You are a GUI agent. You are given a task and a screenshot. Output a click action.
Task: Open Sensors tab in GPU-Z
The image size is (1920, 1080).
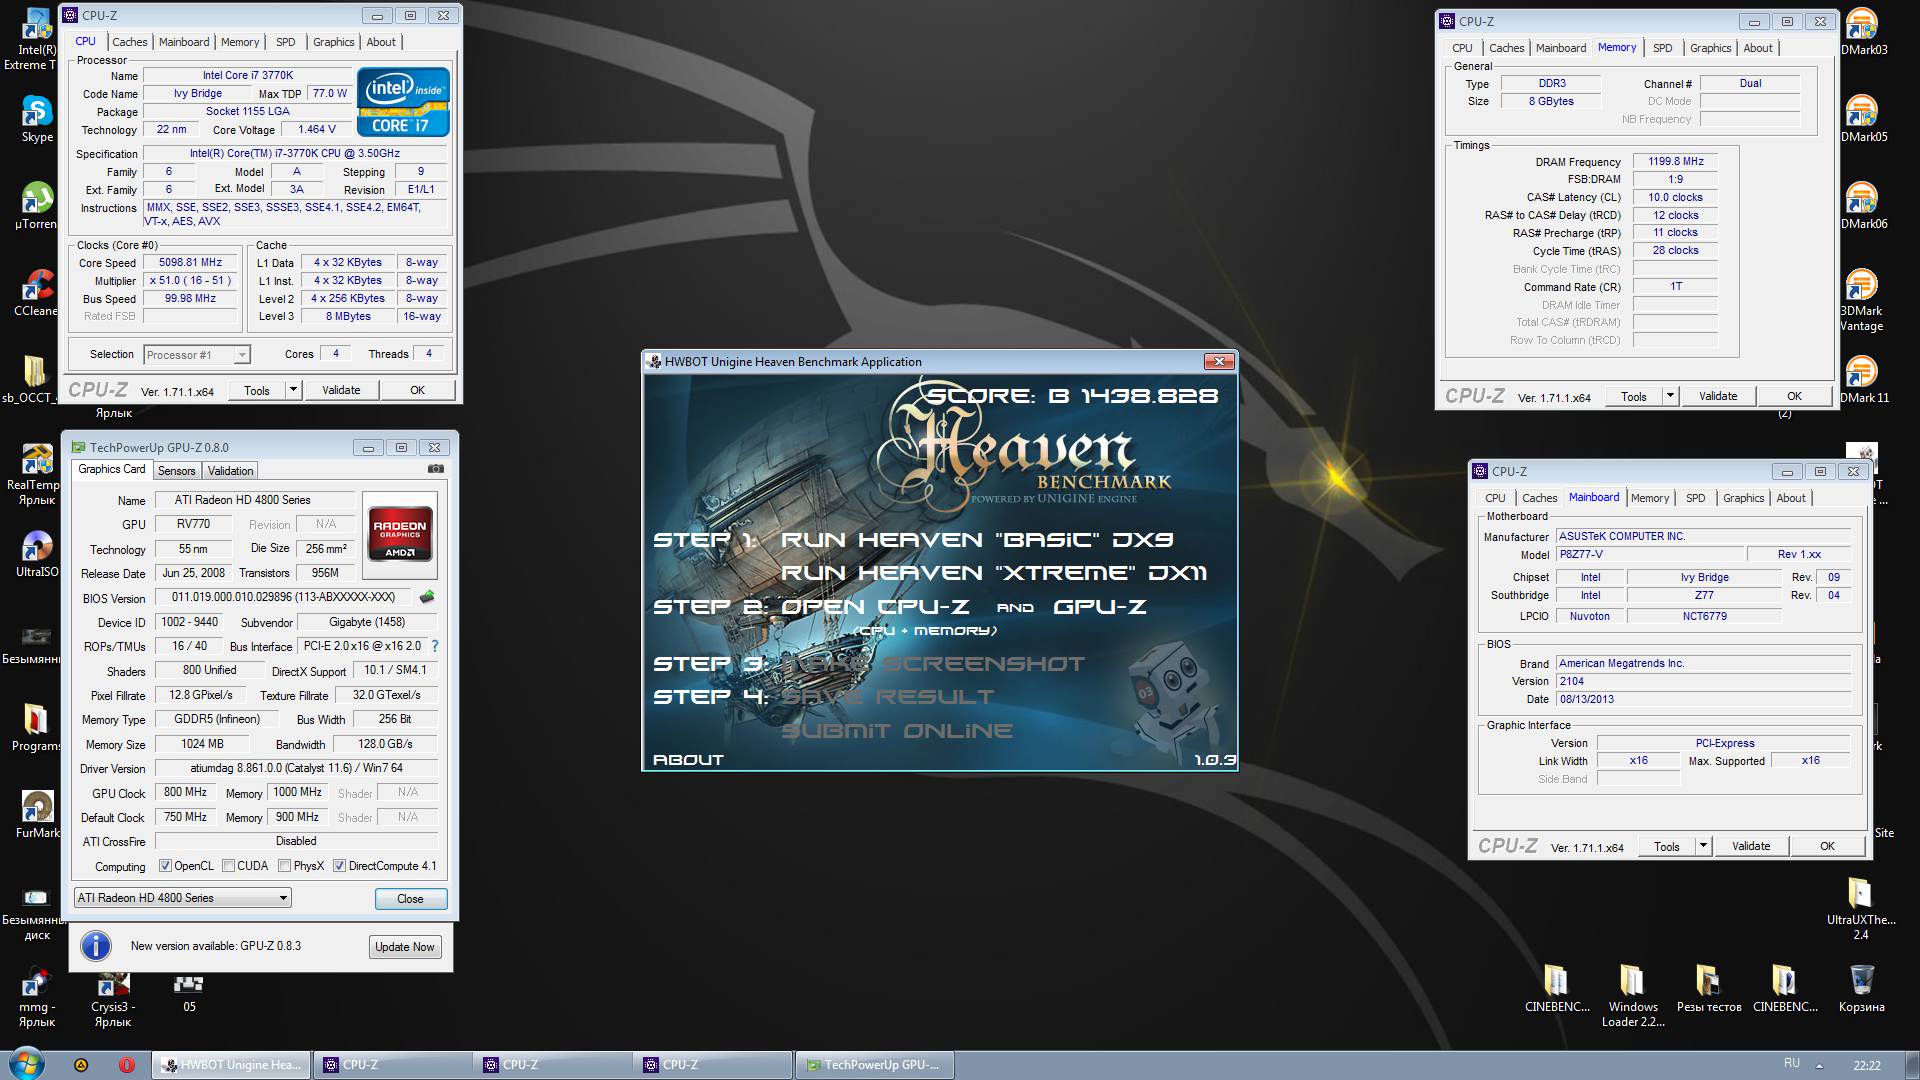[x=176, y=471]
